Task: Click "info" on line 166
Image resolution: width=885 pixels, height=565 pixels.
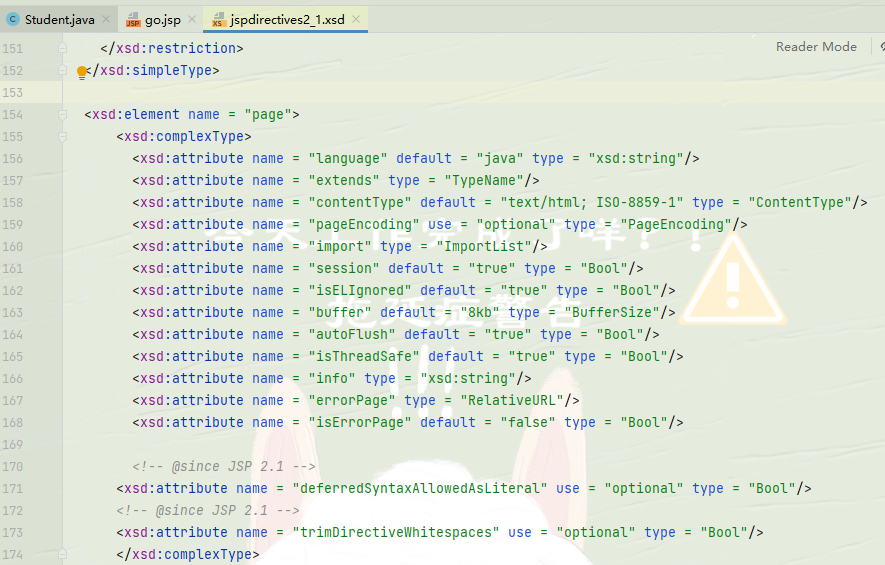Action: pyautogui.click(x=332, y=379)
